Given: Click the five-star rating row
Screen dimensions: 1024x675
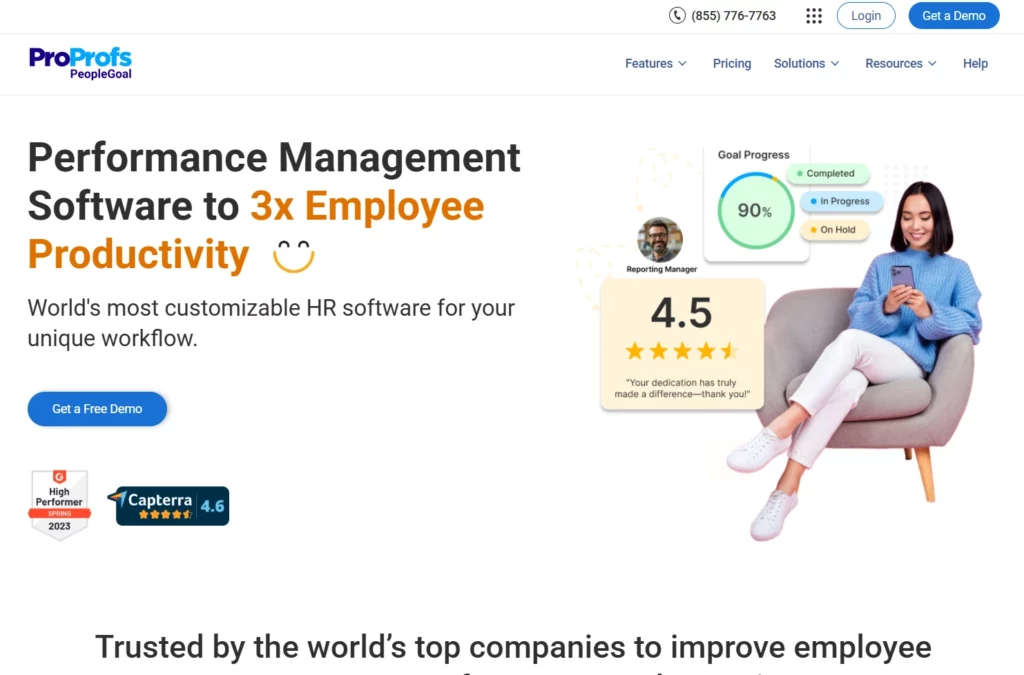Looking at the screenshot, I should 681,351.
